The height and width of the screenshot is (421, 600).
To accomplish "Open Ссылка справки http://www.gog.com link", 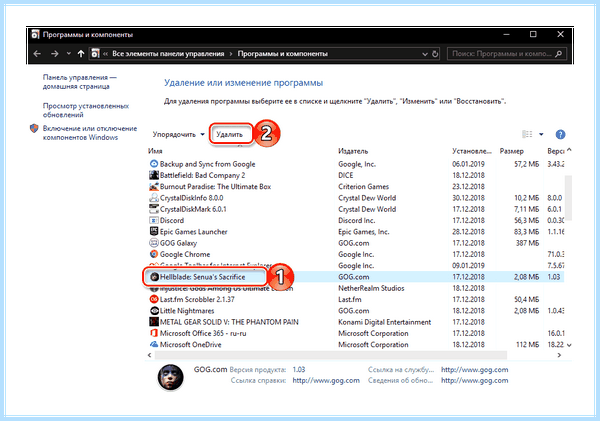I will click(326, 380).
